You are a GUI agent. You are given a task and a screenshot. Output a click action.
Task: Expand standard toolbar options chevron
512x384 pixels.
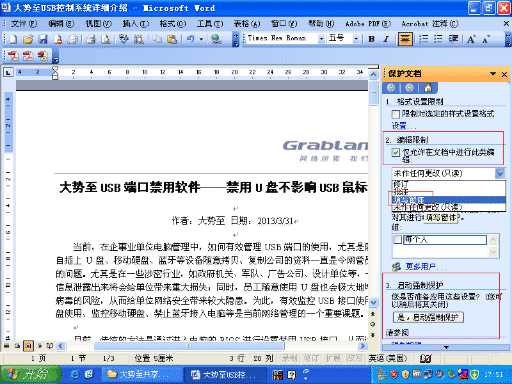point(236,39)
